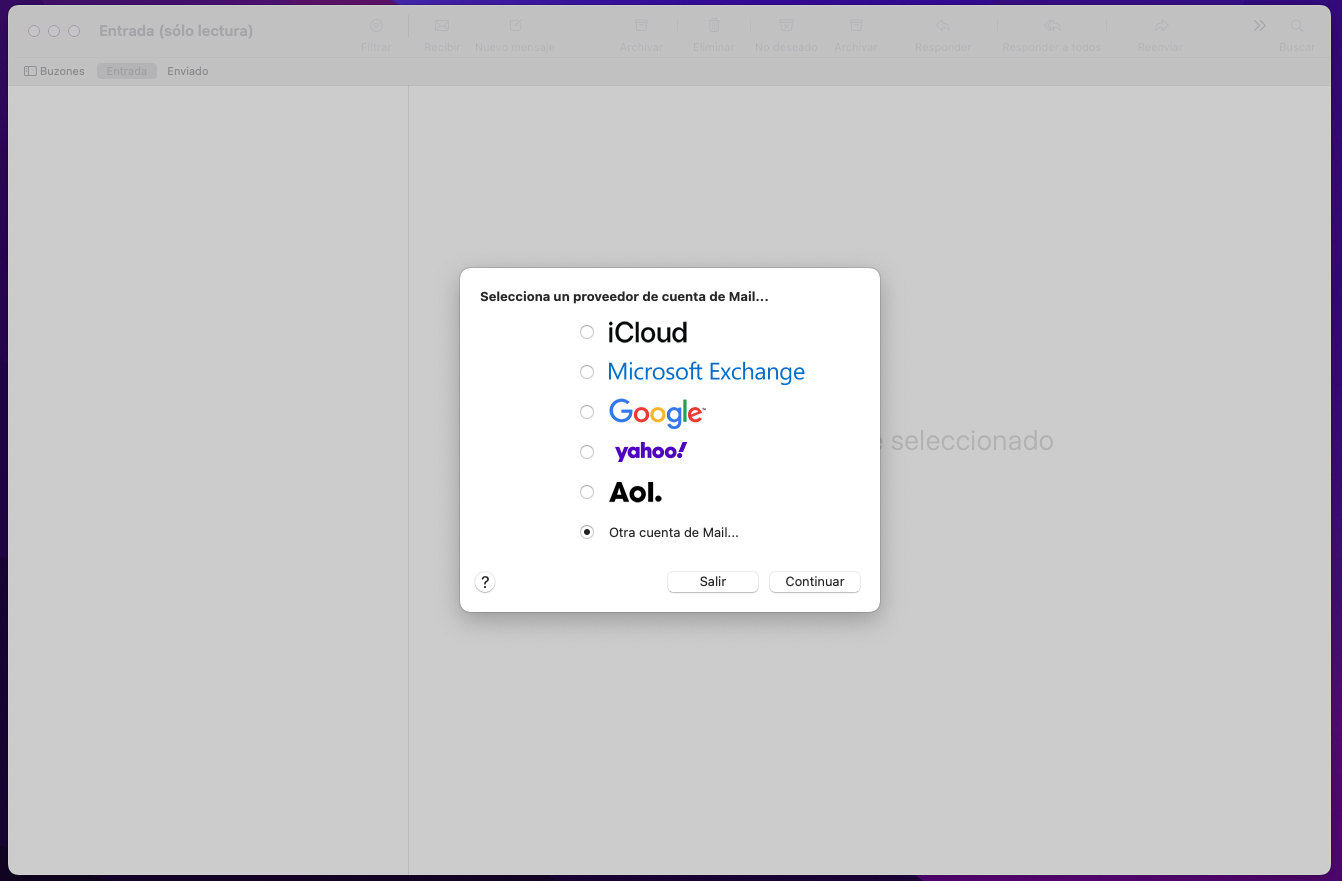This screenshot has height=881, width=1342.
Task: Click the Recibir envelope toolbar icon
Action: (442, 26)
